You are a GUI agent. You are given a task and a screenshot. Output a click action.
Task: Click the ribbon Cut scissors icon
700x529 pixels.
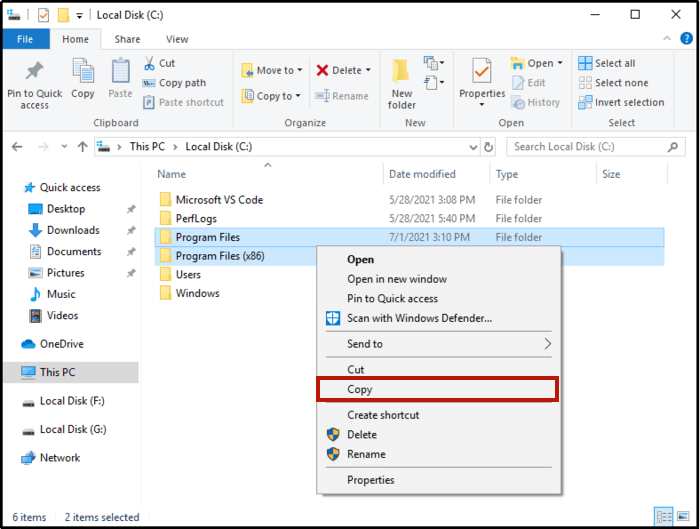pos(150,63)
